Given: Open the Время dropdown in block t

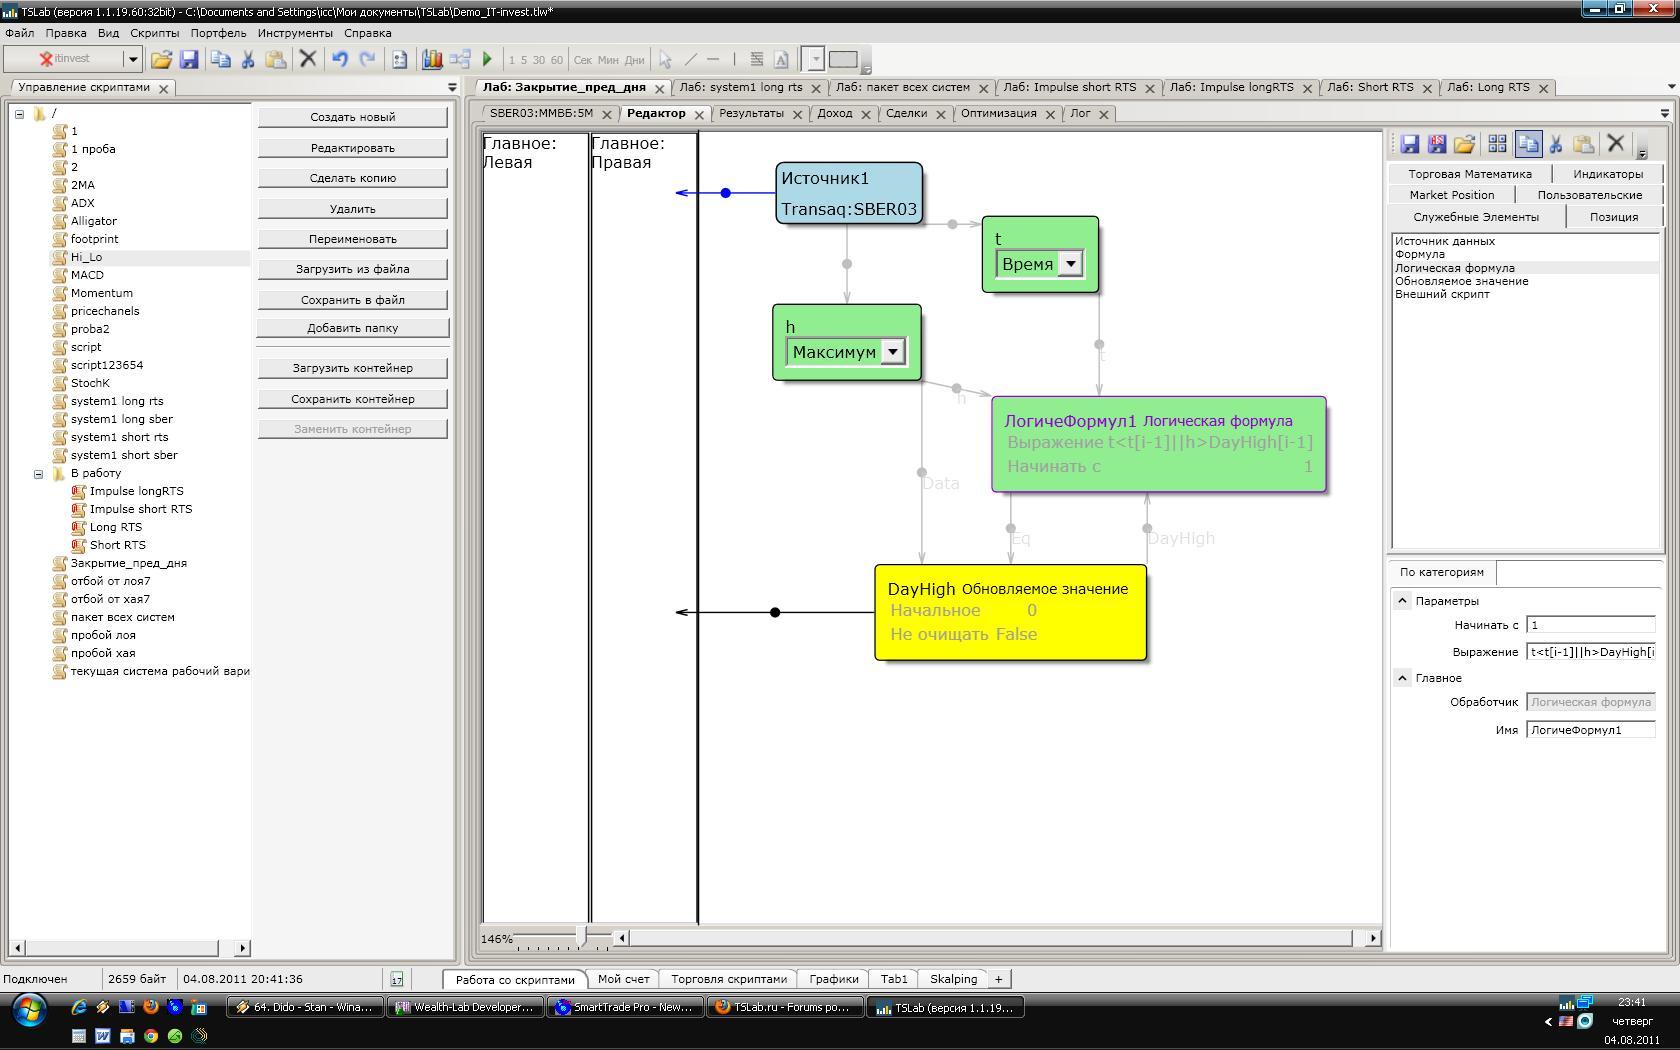Looking at the screenshot, I should (1070, 264).
